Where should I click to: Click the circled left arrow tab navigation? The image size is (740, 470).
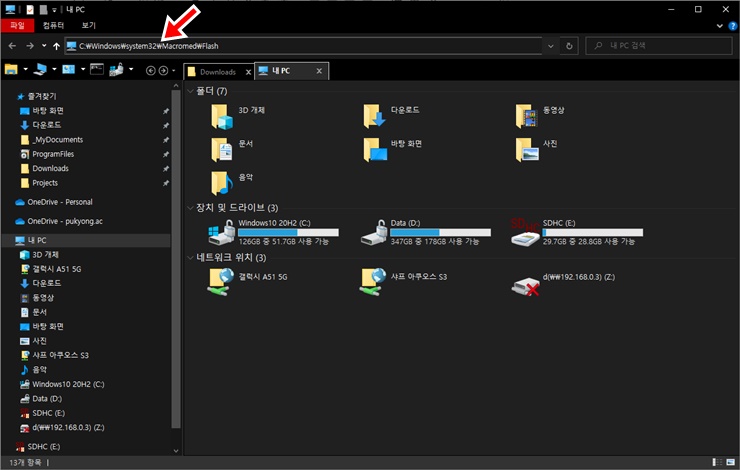point(151,71)
